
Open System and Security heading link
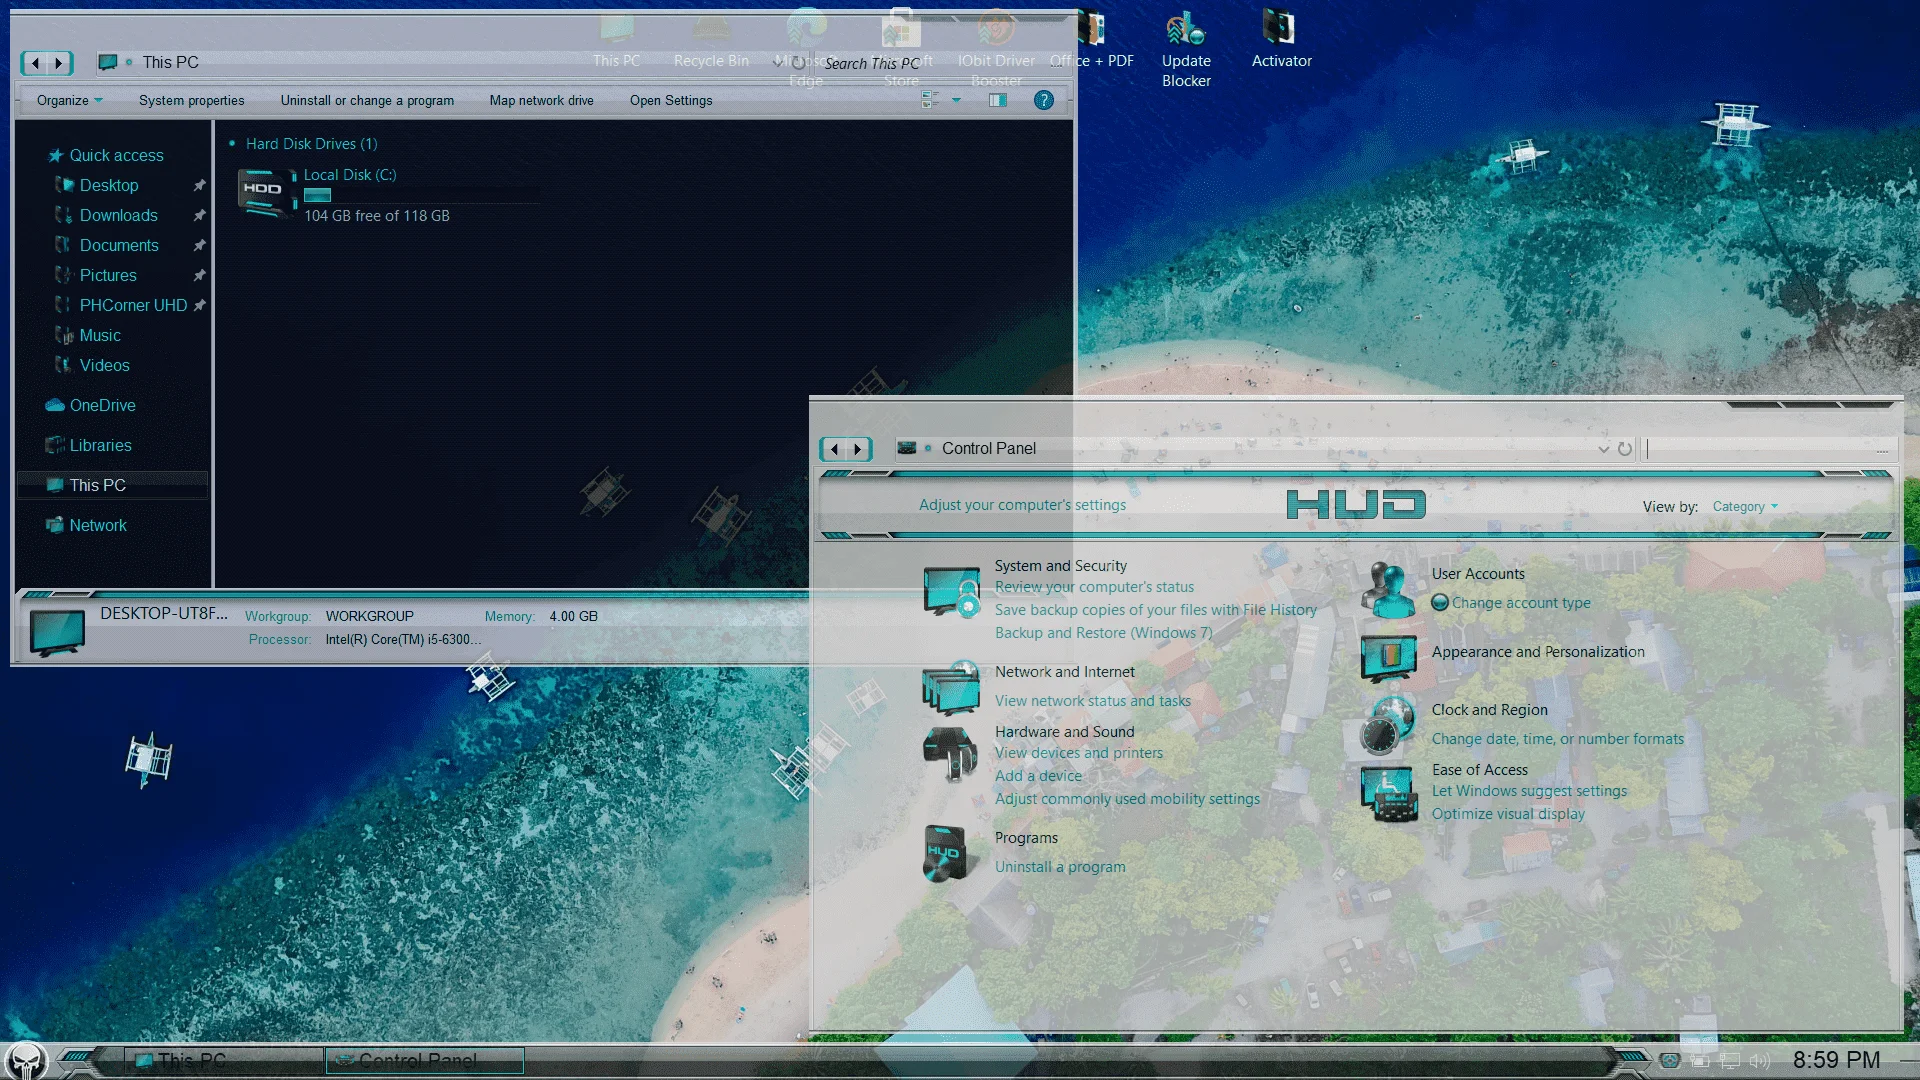click(x=1060, y=566)
